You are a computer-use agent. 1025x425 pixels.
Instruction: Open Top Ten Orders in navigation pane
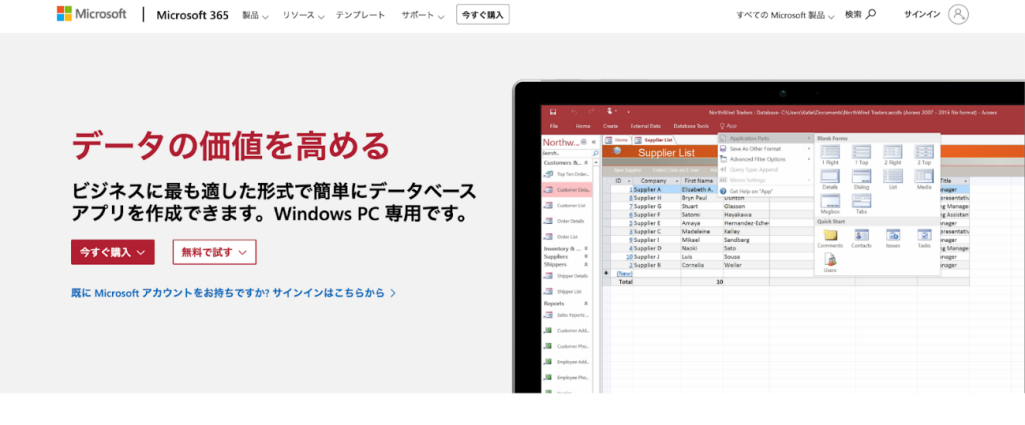(x=567, y=174)
